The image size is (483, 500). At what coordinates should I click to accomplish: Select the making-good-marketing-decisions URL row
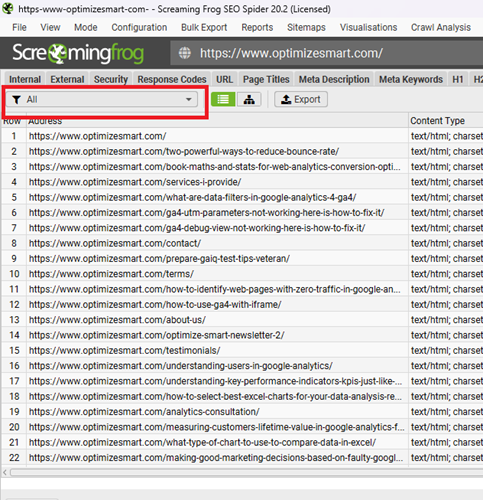coord(216,458)
